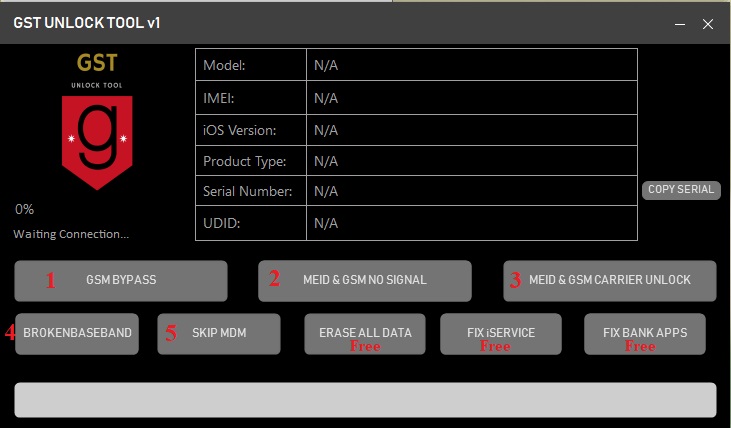Run the SKIP MDM function
The height and width of the screenshot is (428, 731).
(x=219, y=334)
